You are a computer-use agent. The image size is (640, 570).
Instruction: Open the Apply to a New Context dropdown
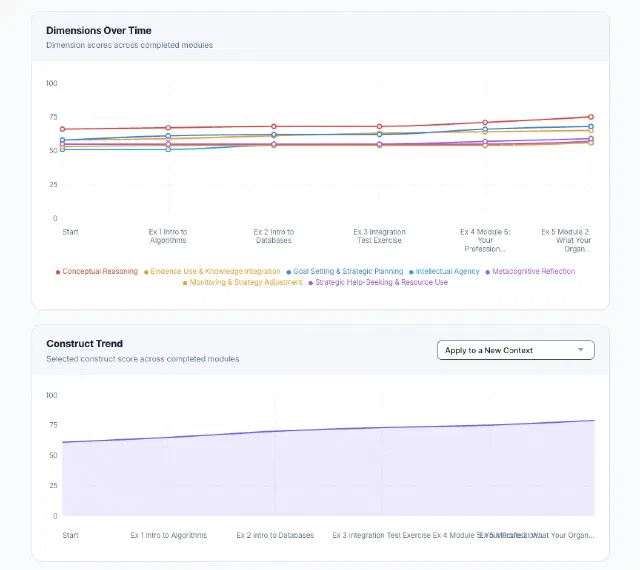click(516, 350)
